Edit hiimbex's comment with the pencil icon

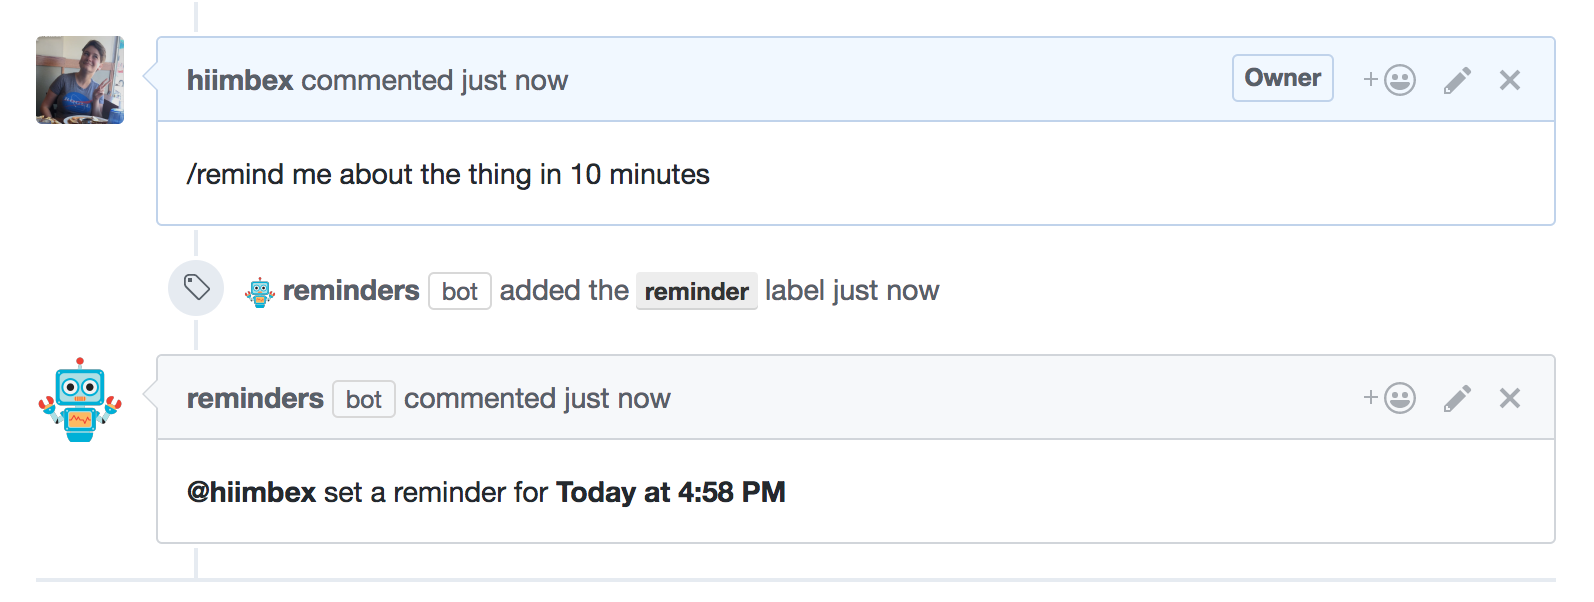coord(1457,80)
